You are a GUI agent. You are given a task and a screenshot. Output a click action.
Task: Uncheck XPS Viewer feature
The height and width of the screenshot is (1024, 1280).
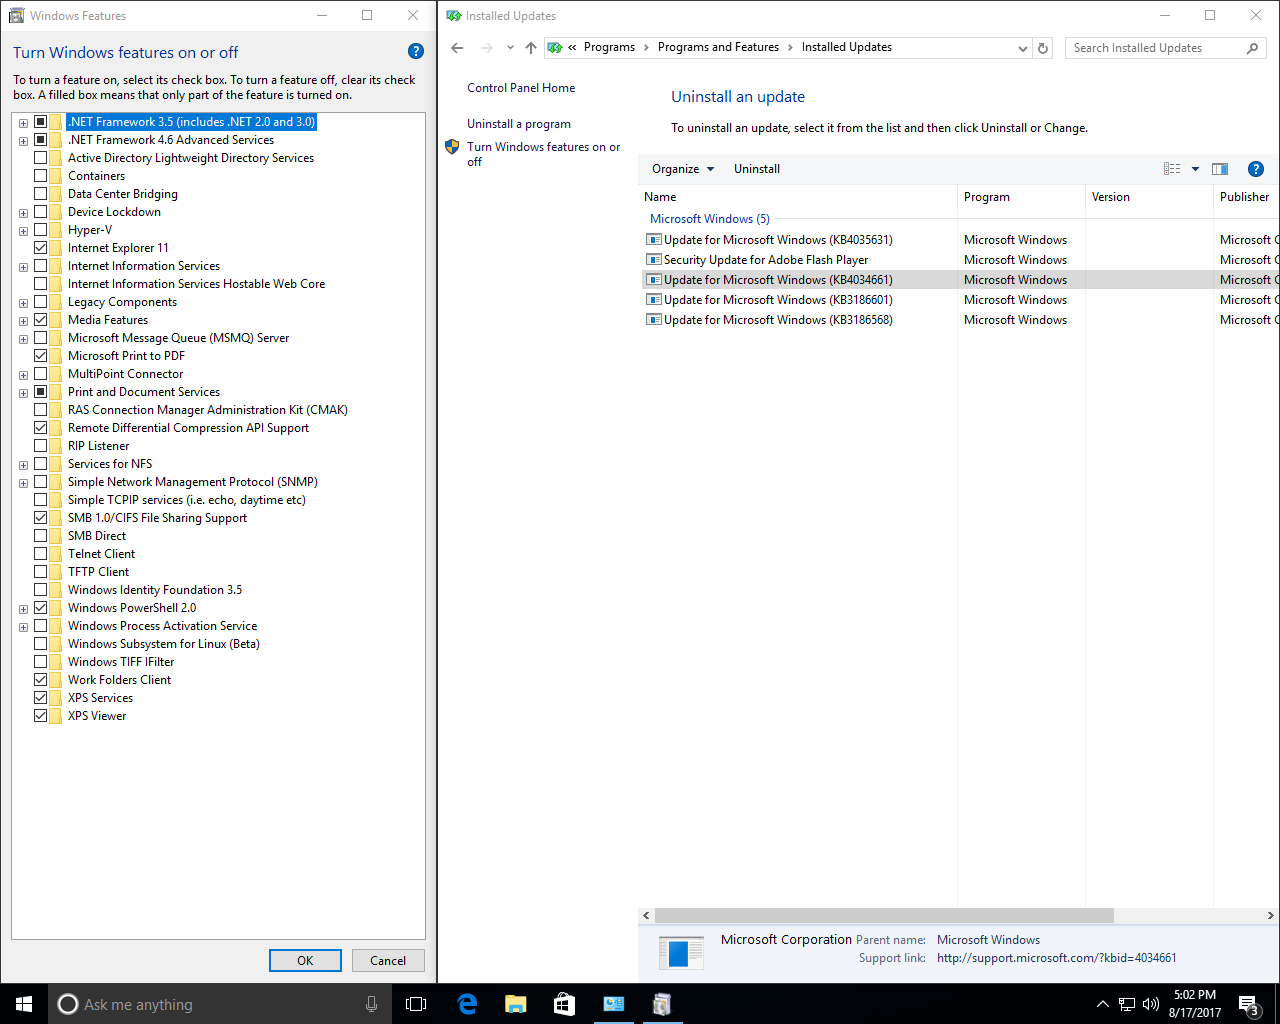(41, 716)
